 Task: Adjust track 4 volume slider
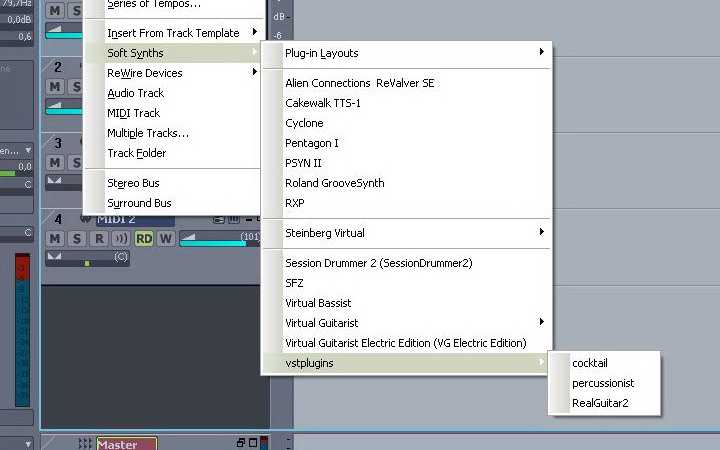[x=215, y=240]
